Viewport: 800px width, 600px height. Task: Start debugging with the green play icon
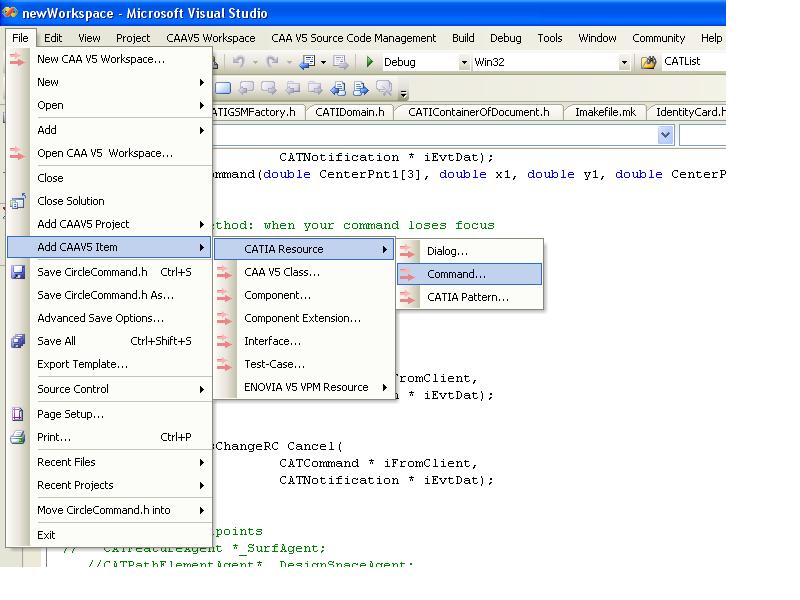tap(370, 62)
